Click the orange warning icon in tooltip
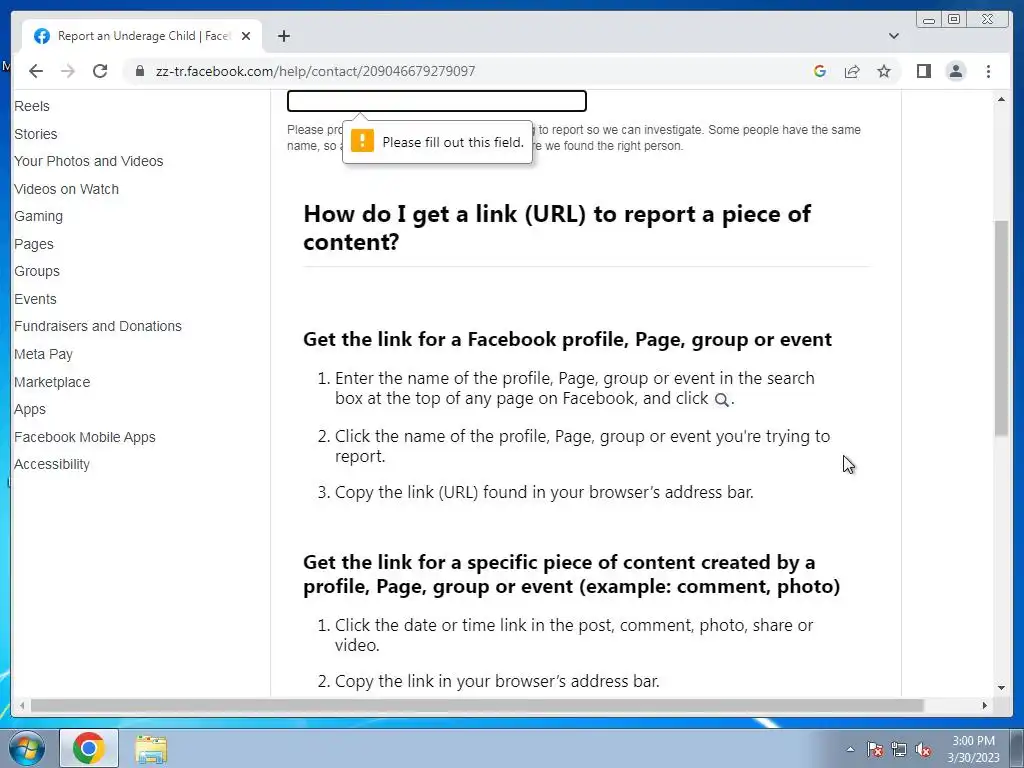 (362, 141)
